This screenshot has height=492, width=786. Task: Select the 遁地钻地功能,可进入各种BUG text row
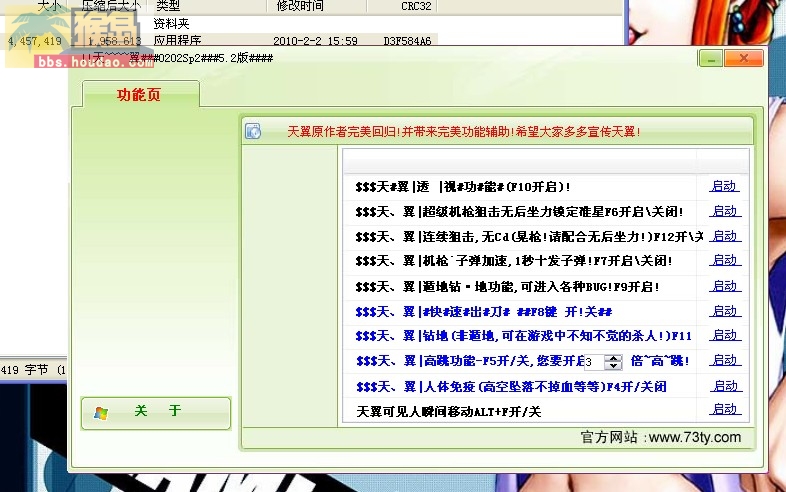[507, 286]
